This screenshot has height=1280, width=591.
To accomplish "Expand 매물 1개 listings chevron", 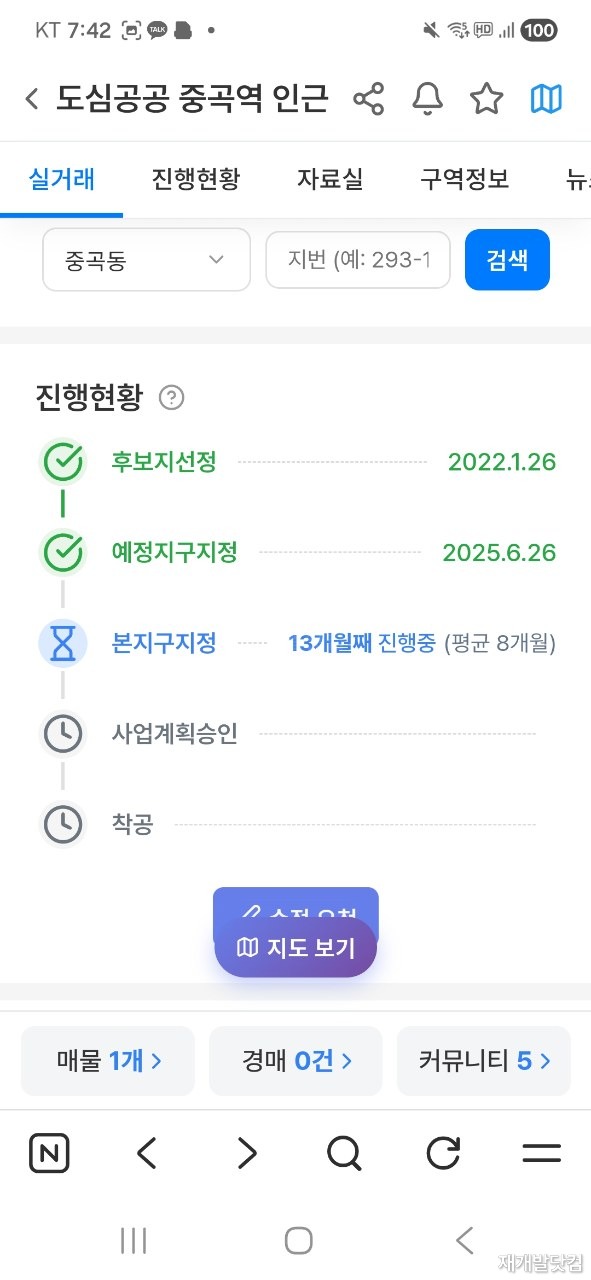I will (x=156, y=1061).
